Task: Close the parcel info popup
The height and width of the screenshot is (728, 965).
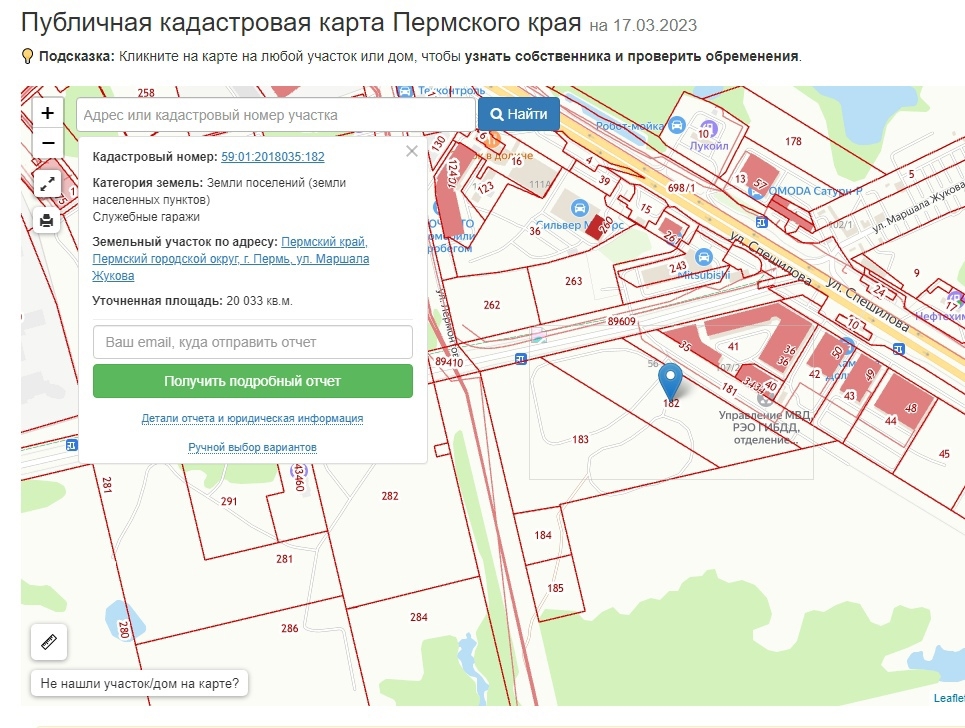Action: (412, 151)
